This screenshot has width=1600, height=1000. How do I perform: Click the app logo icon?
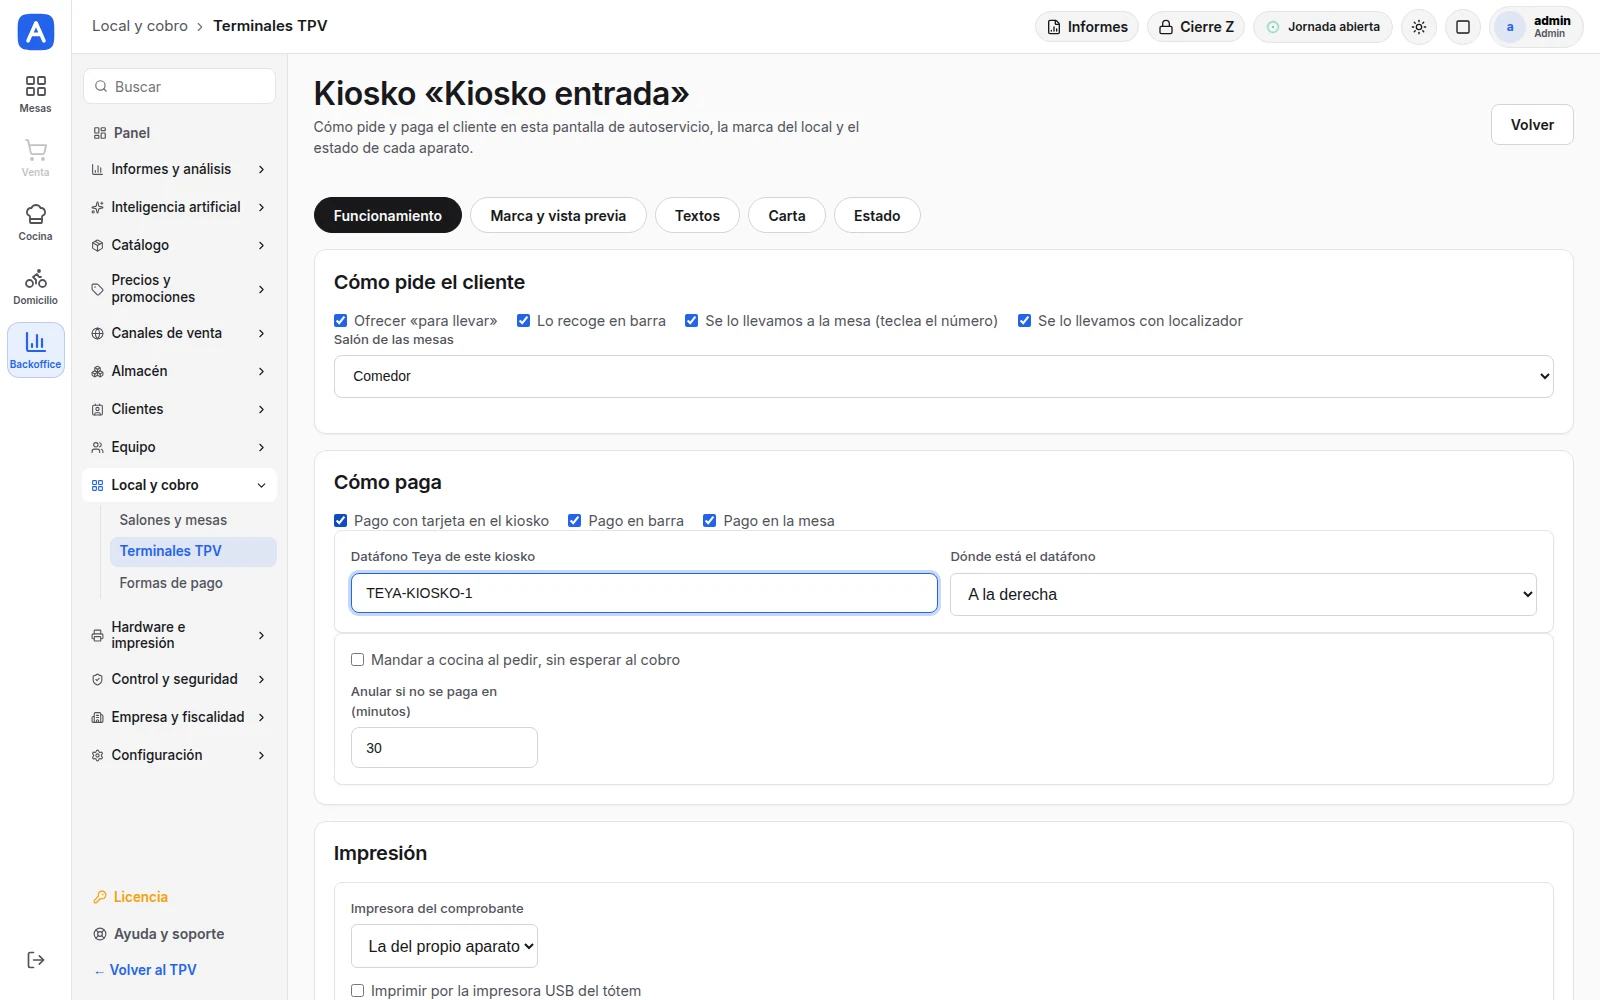pos(36,32)
